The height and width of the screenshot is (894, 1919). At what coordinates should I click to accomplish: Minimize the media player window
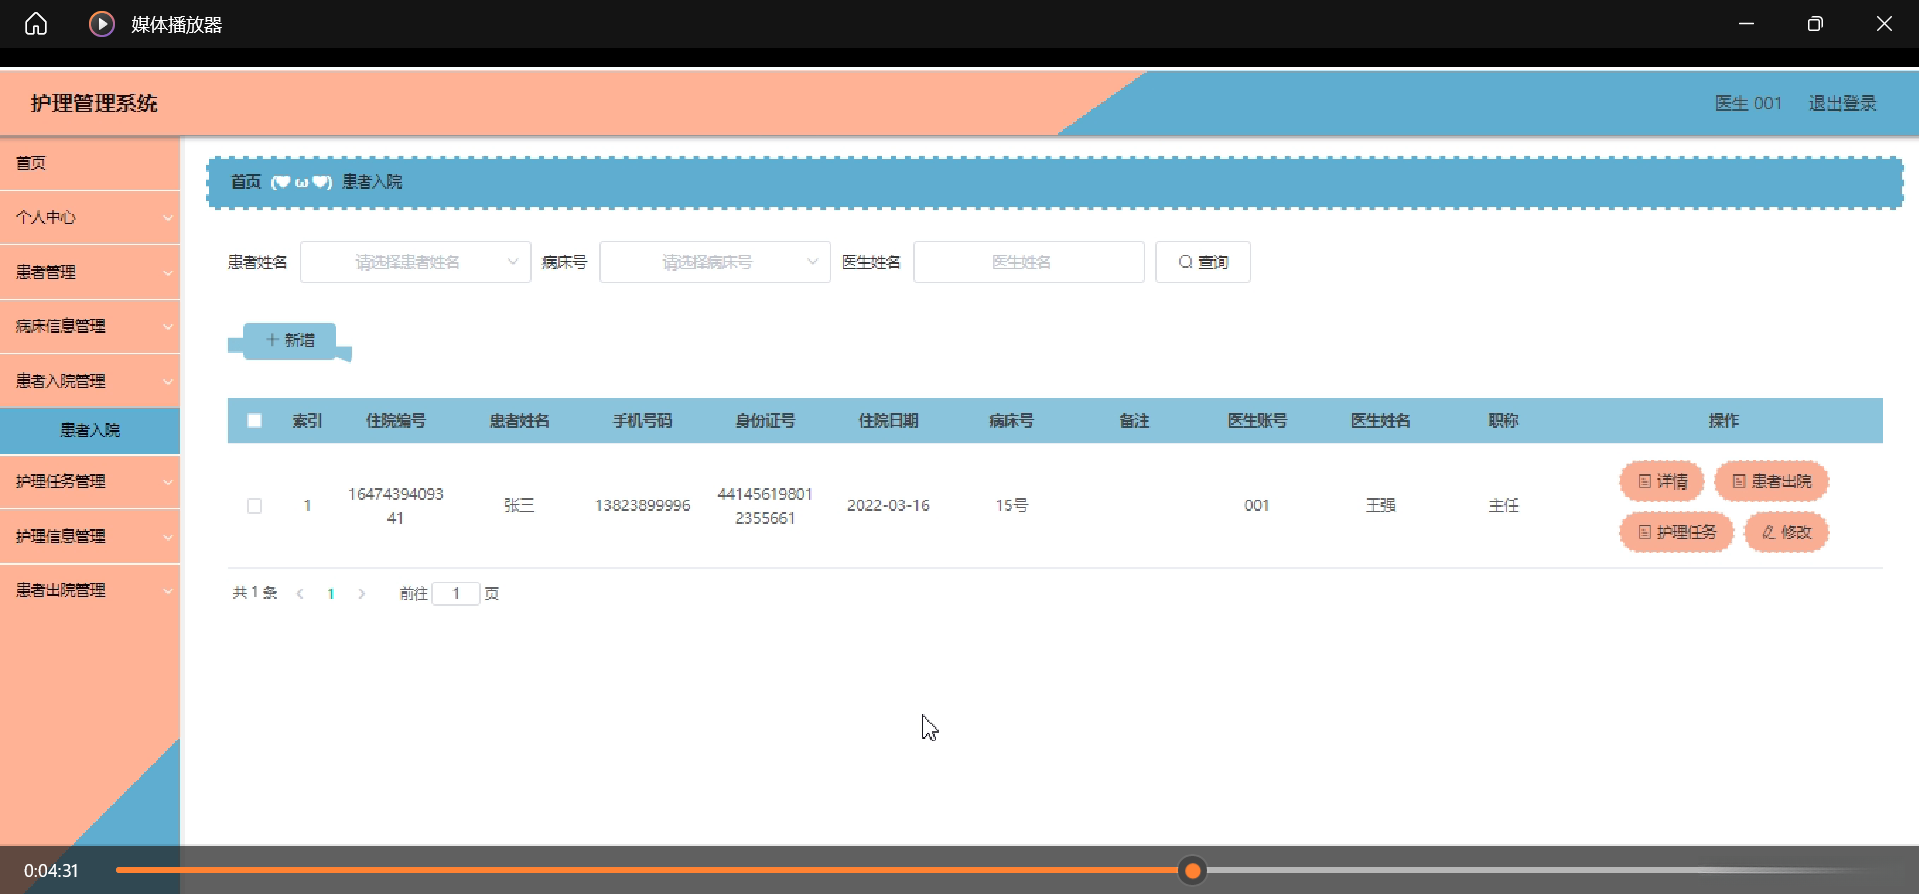tap(1747, 24)
